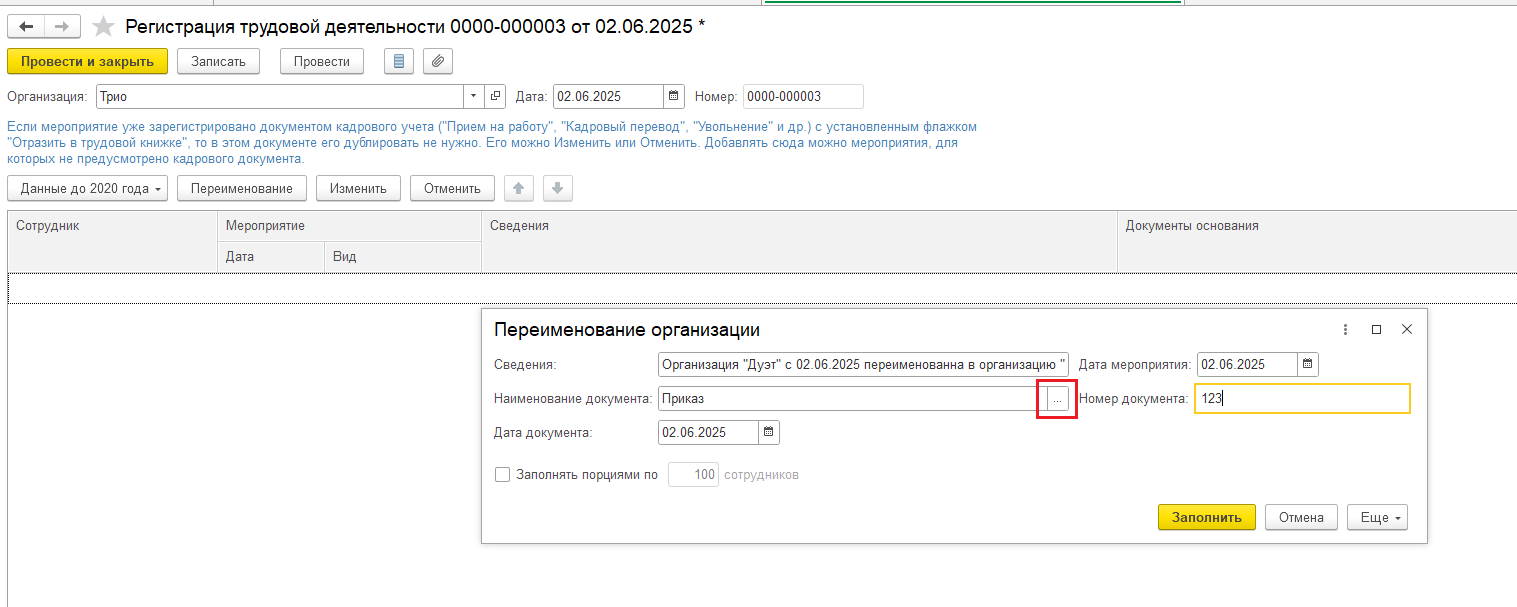Open the Еще dropdown menu
1517x607 pixels.
pyautogui.click(x=1377, y=517)
